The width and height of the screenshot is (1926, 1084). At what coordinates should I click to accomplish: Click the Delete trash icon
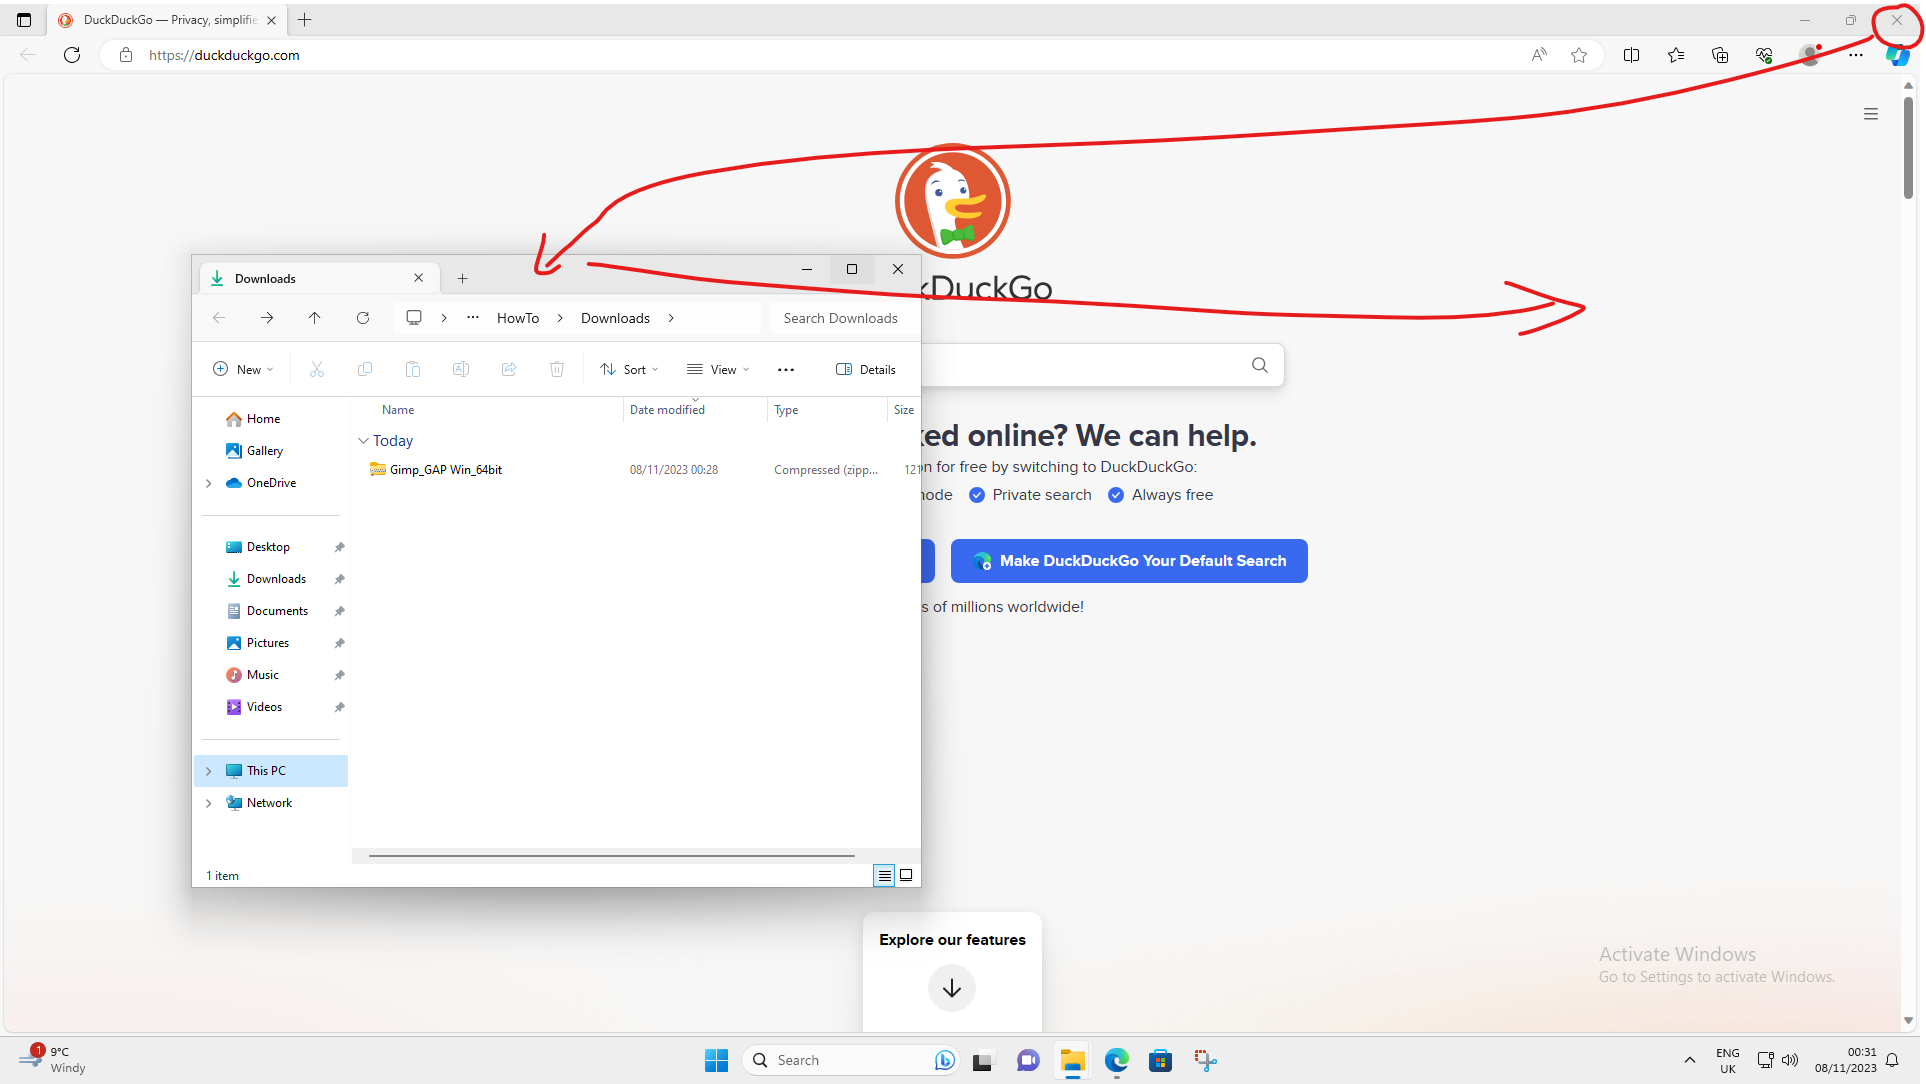click(x=557, y=369)
